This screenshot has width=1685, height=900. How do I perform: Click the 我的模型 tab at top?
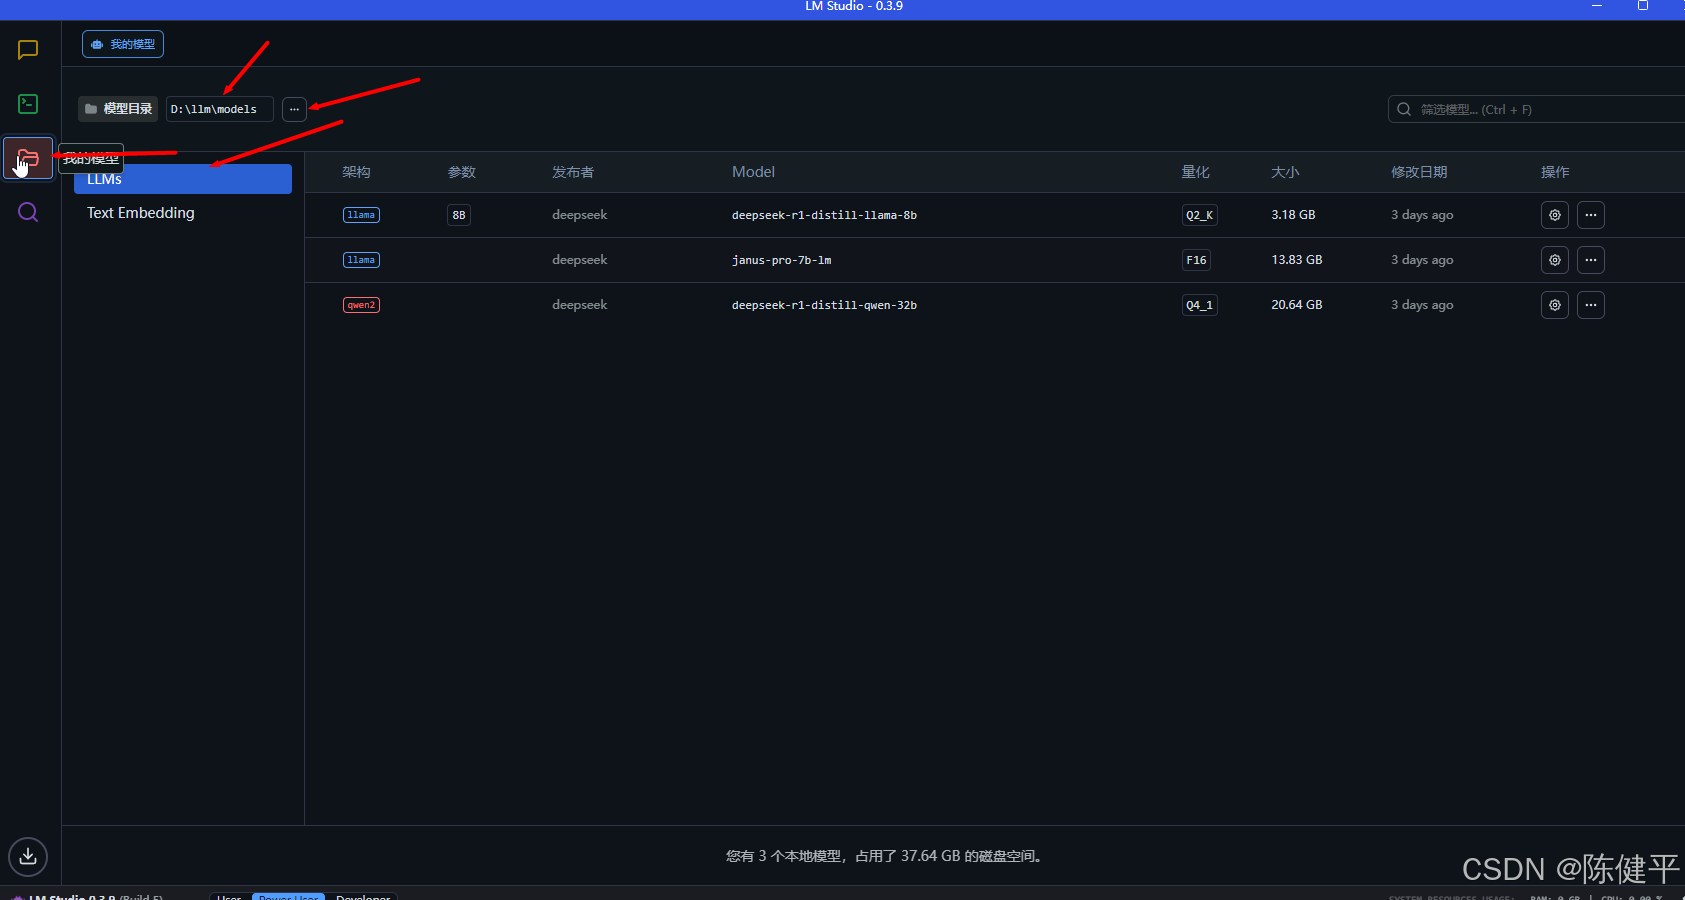pyautogui.click(x=123, y=44)
